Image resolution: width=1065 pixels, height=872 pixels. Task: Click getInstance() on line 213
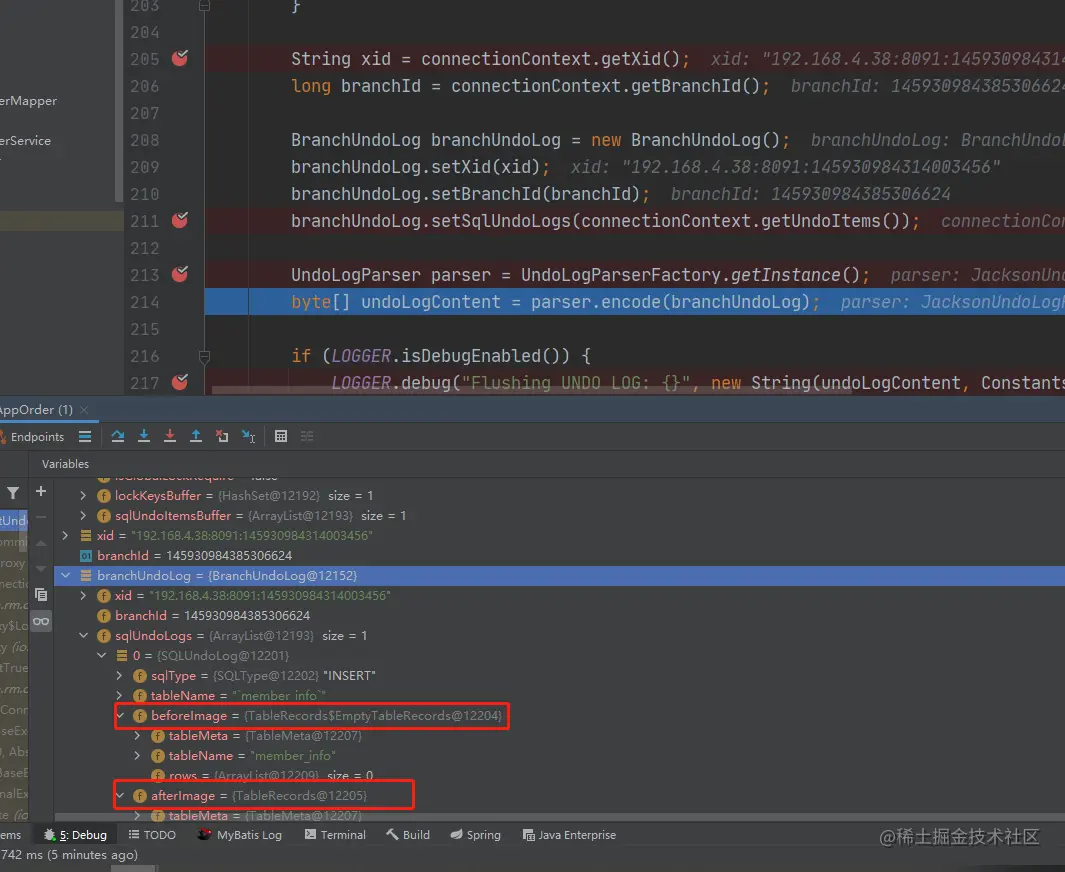(x=795, y=275)
